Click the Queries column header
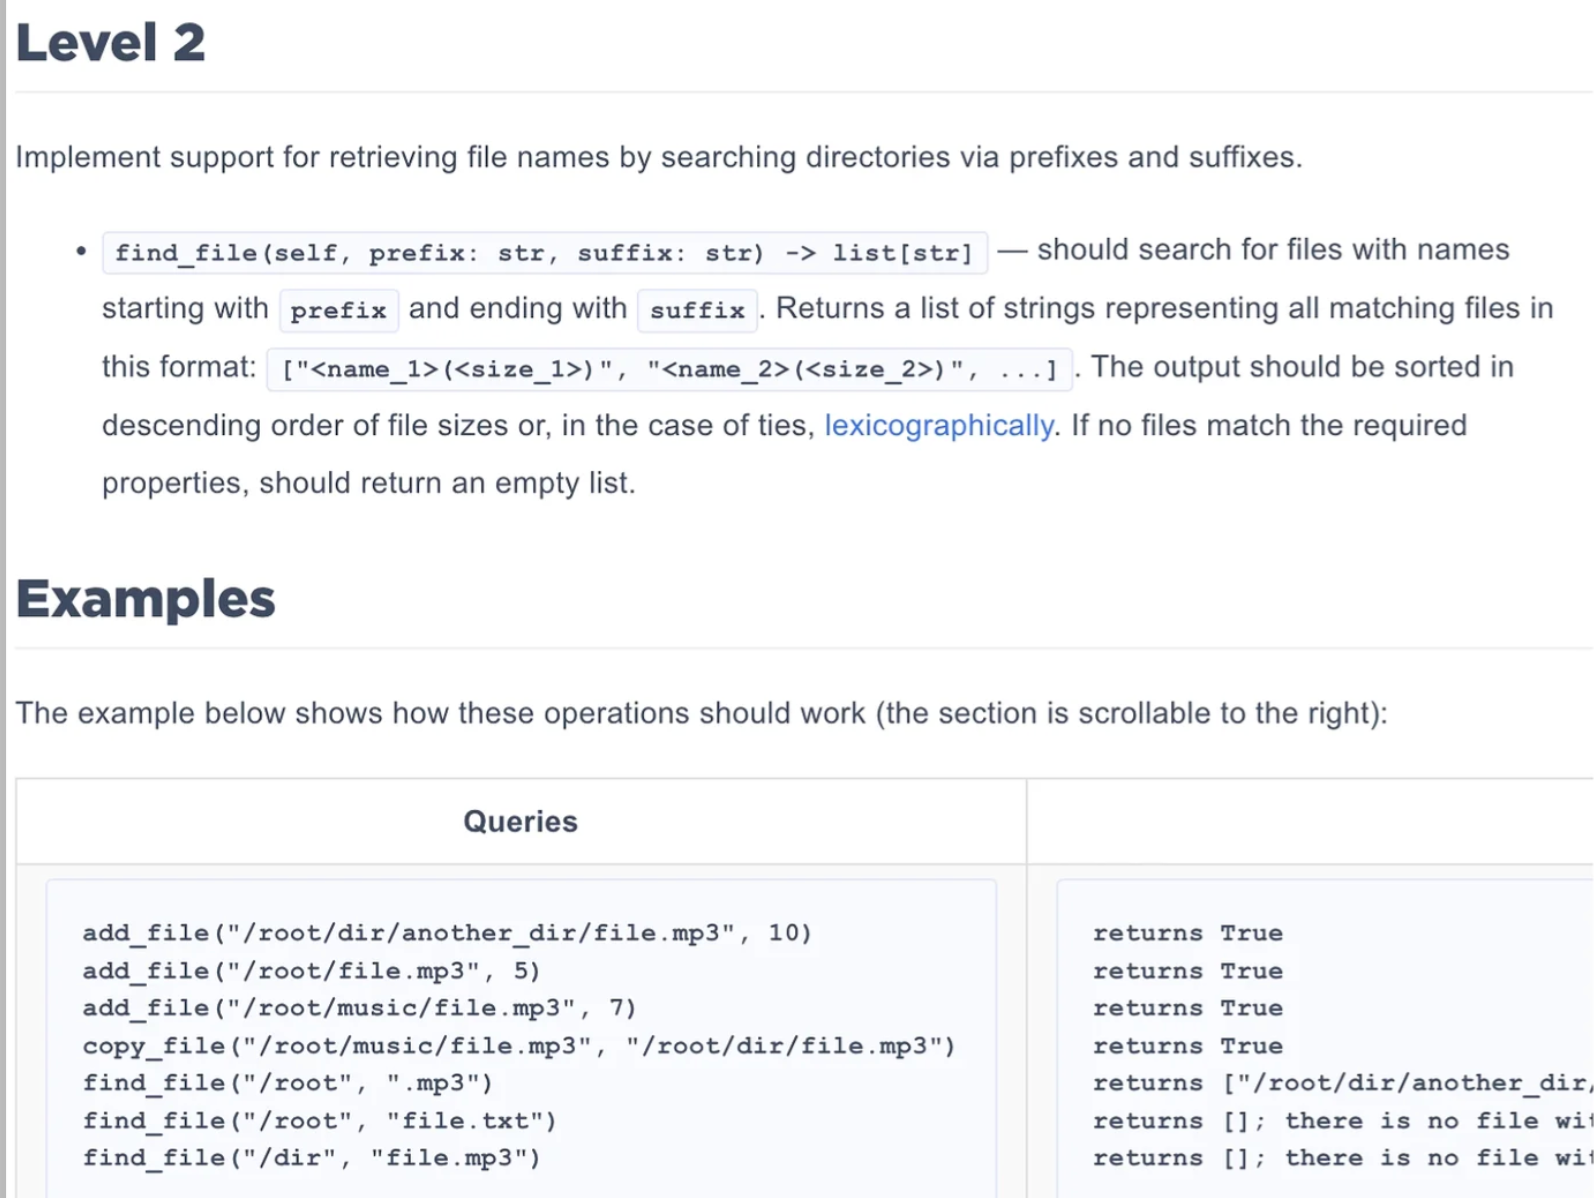1594x1198 pixels. pos(520,822)
